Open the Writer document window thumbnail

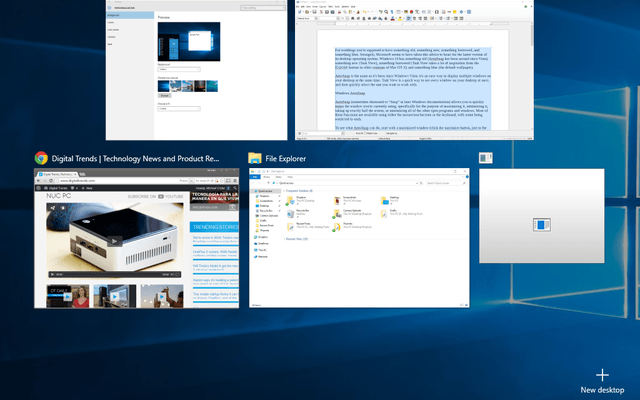pyautogui.click(x=414, y=70)
